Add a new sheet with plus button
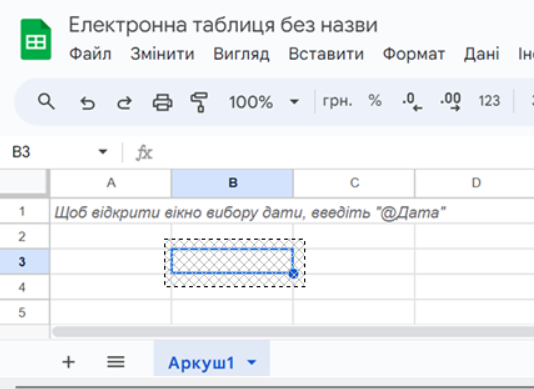534x389 pixels. (x=68, y=362)
